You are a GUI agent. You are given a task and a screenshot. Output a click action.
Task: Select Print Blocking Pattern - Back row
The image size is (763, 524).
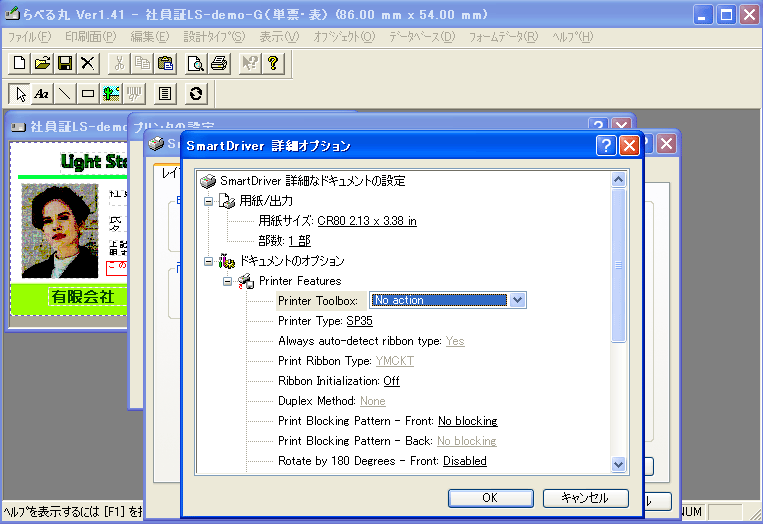[x=387, y=441]
